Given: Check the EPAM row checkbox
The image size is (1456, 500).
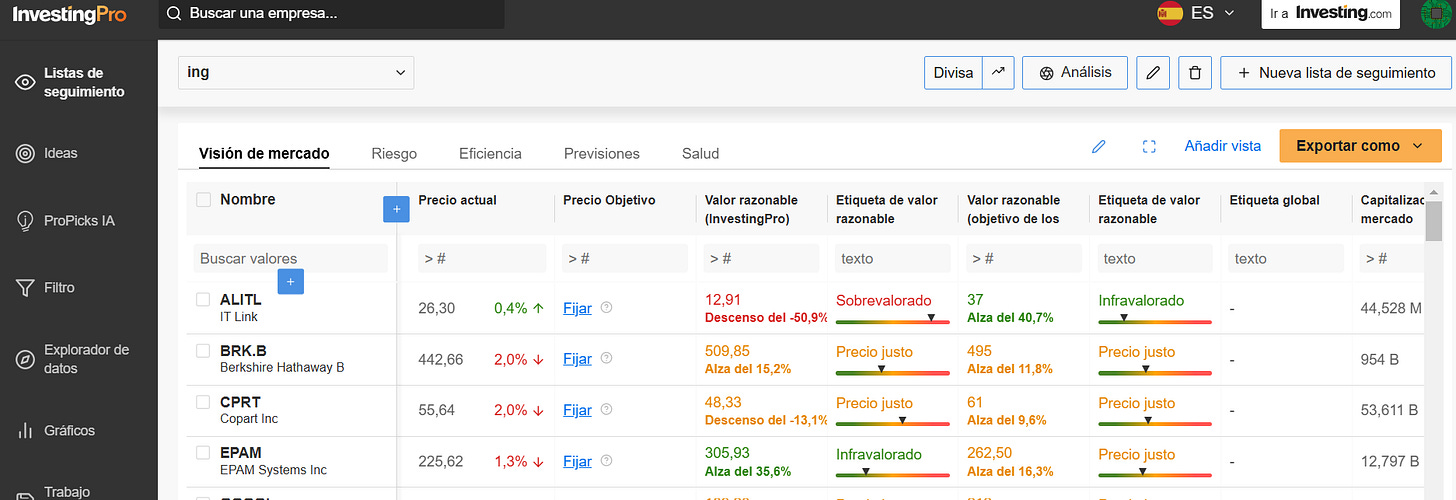Looking at the screenshot, I should pyautogui.click(x=203, y=453).
